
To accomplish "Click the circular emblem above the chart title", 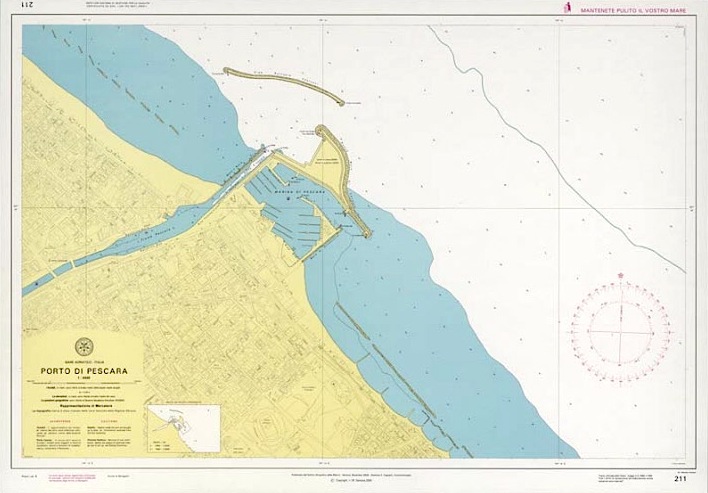I will [82, 346].
